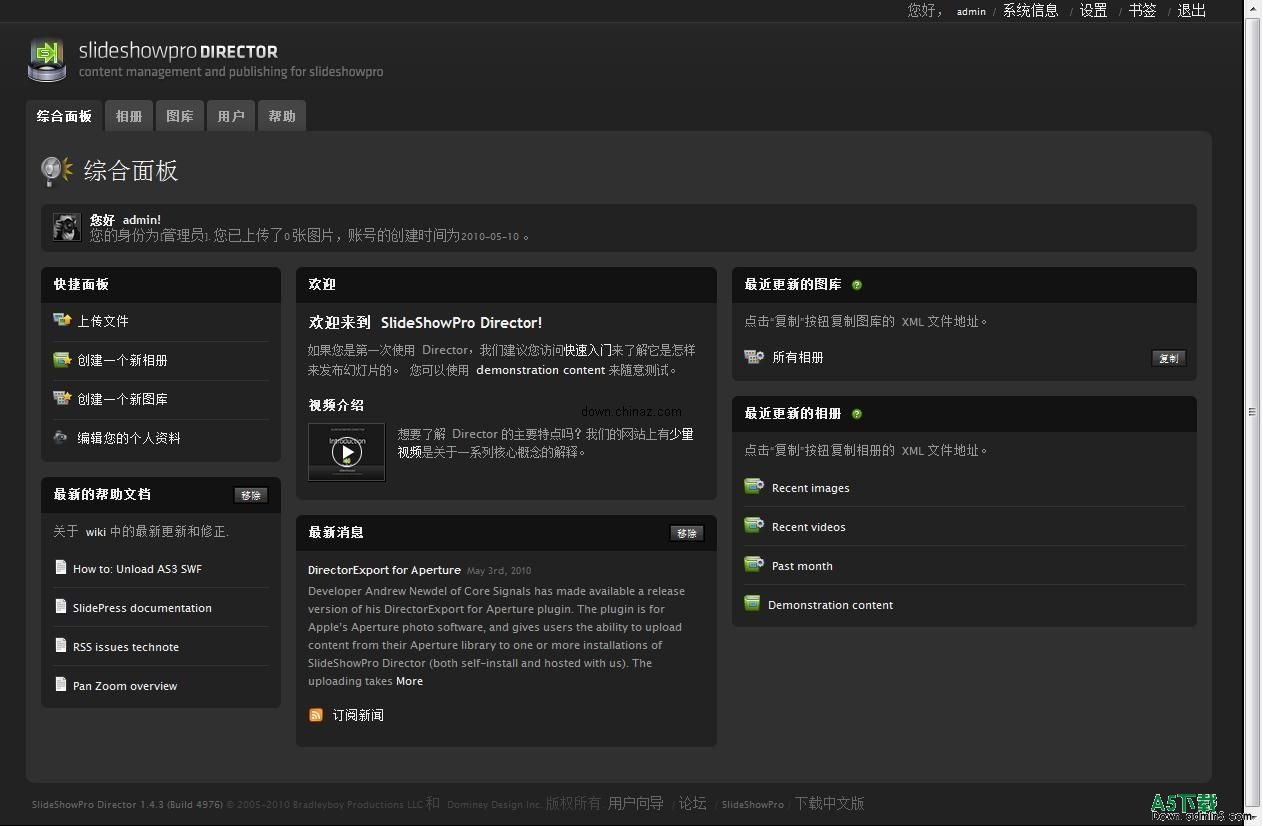Open the Recent videos album
Image resolution: width=1263 pixels, height=826 pixels.
[x=808, y=527]
